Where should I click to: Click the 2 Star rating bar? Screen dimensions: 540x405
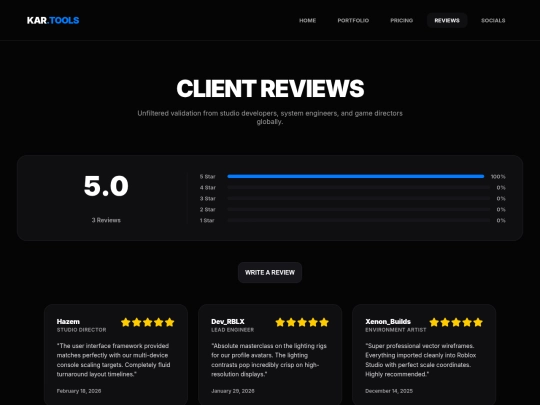tap(359, 209)
